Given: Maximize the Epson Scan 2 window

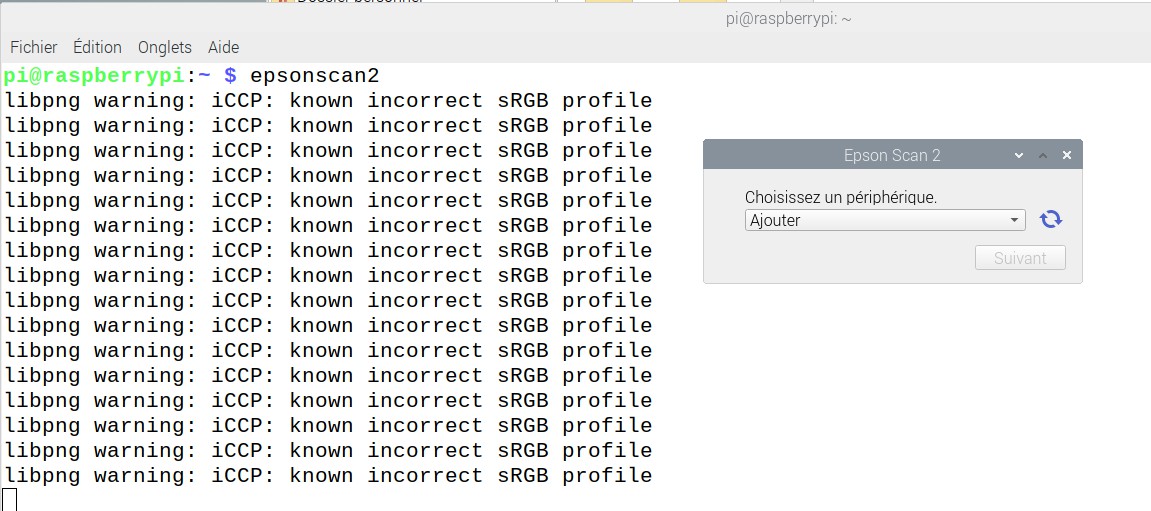Looking at the screenshot, I should [1042, 156].
